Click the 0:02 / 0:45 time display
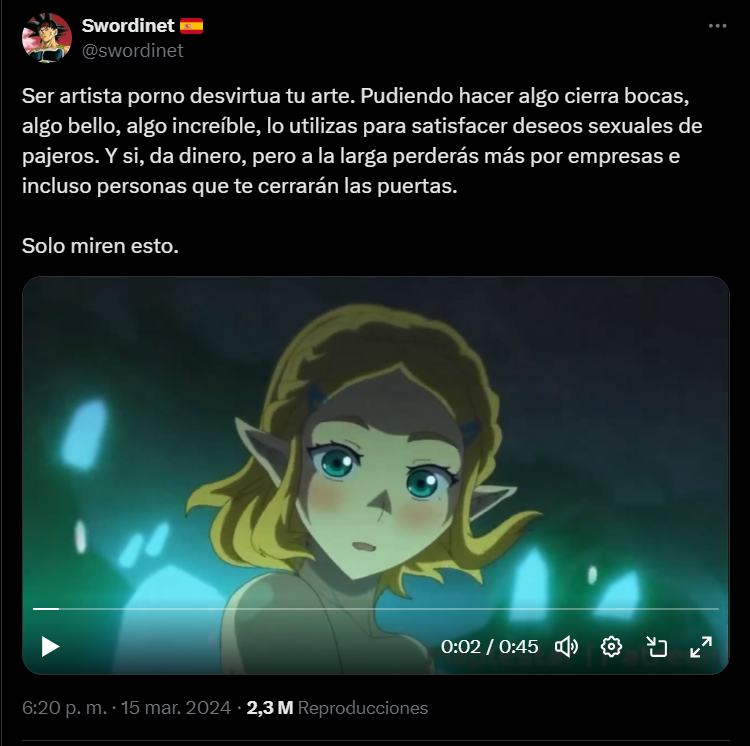 [x=489, y=647]
